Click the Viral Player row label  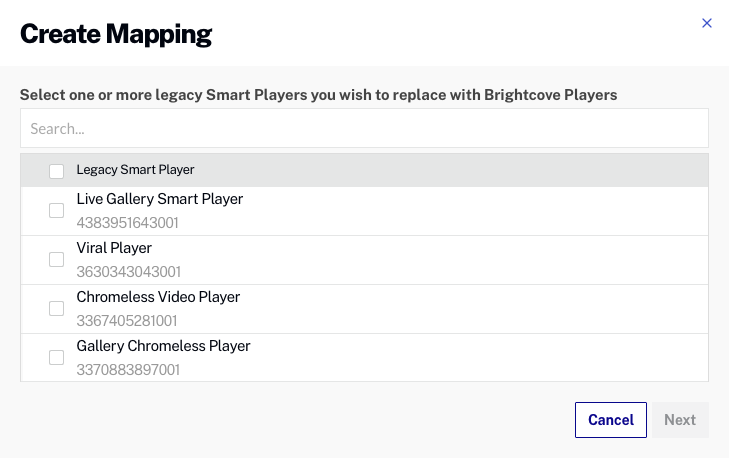(114, 248)
